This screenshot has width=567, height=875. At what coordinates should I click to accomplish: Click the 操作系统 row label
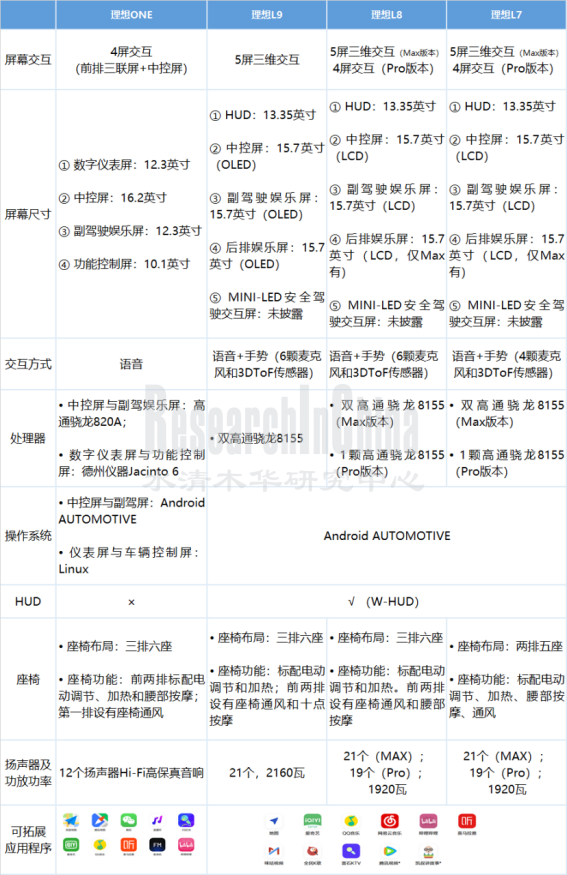coord(28,536)
